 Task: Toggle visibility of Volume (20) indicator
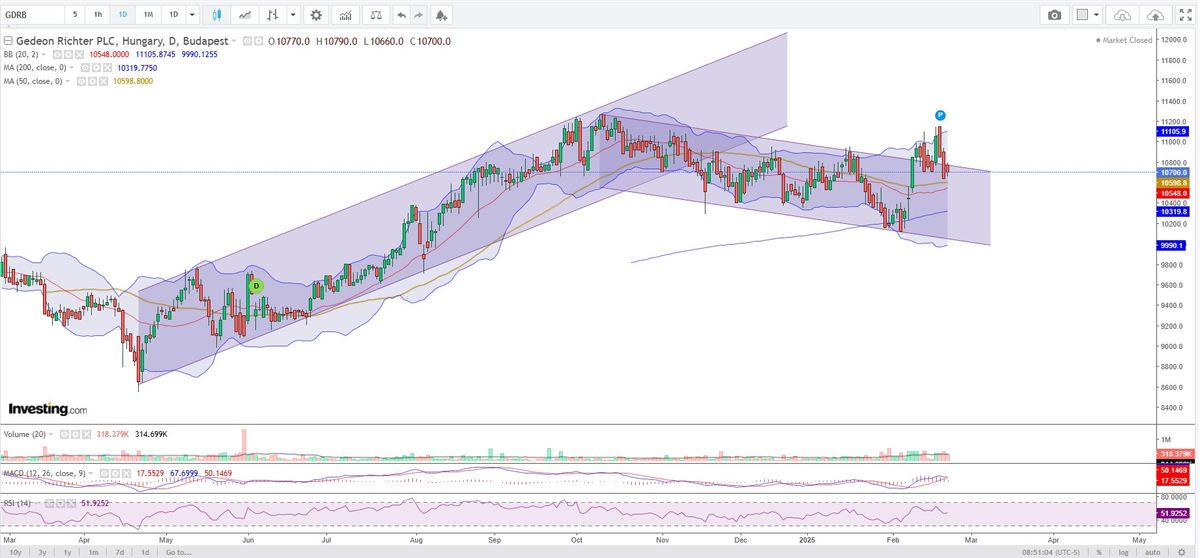64,434
